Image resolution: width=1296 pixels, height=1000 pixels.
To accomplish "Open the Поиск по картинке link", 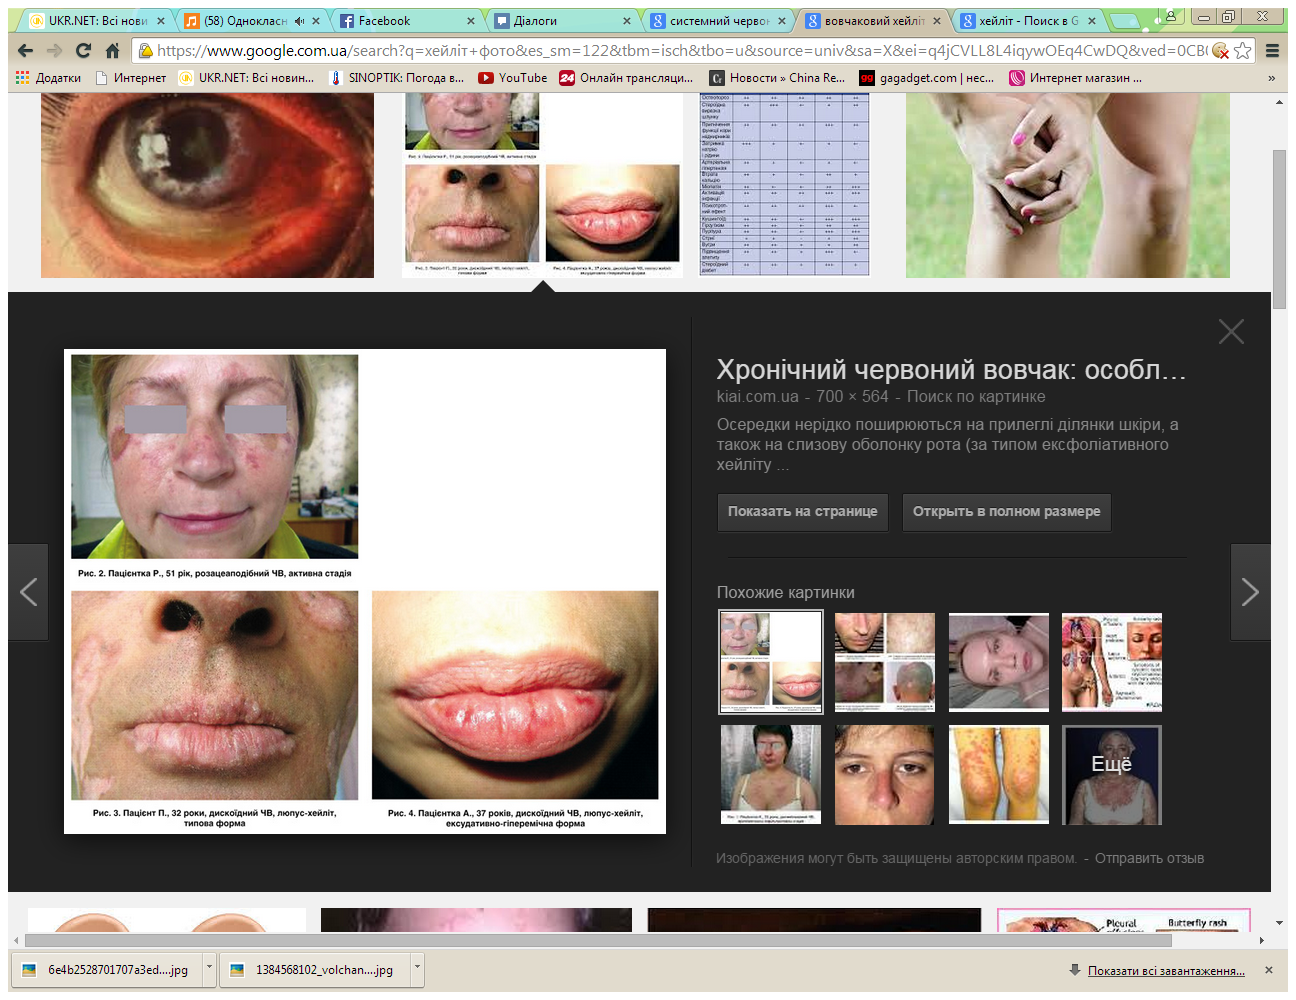I will click(x=976, y=396).
